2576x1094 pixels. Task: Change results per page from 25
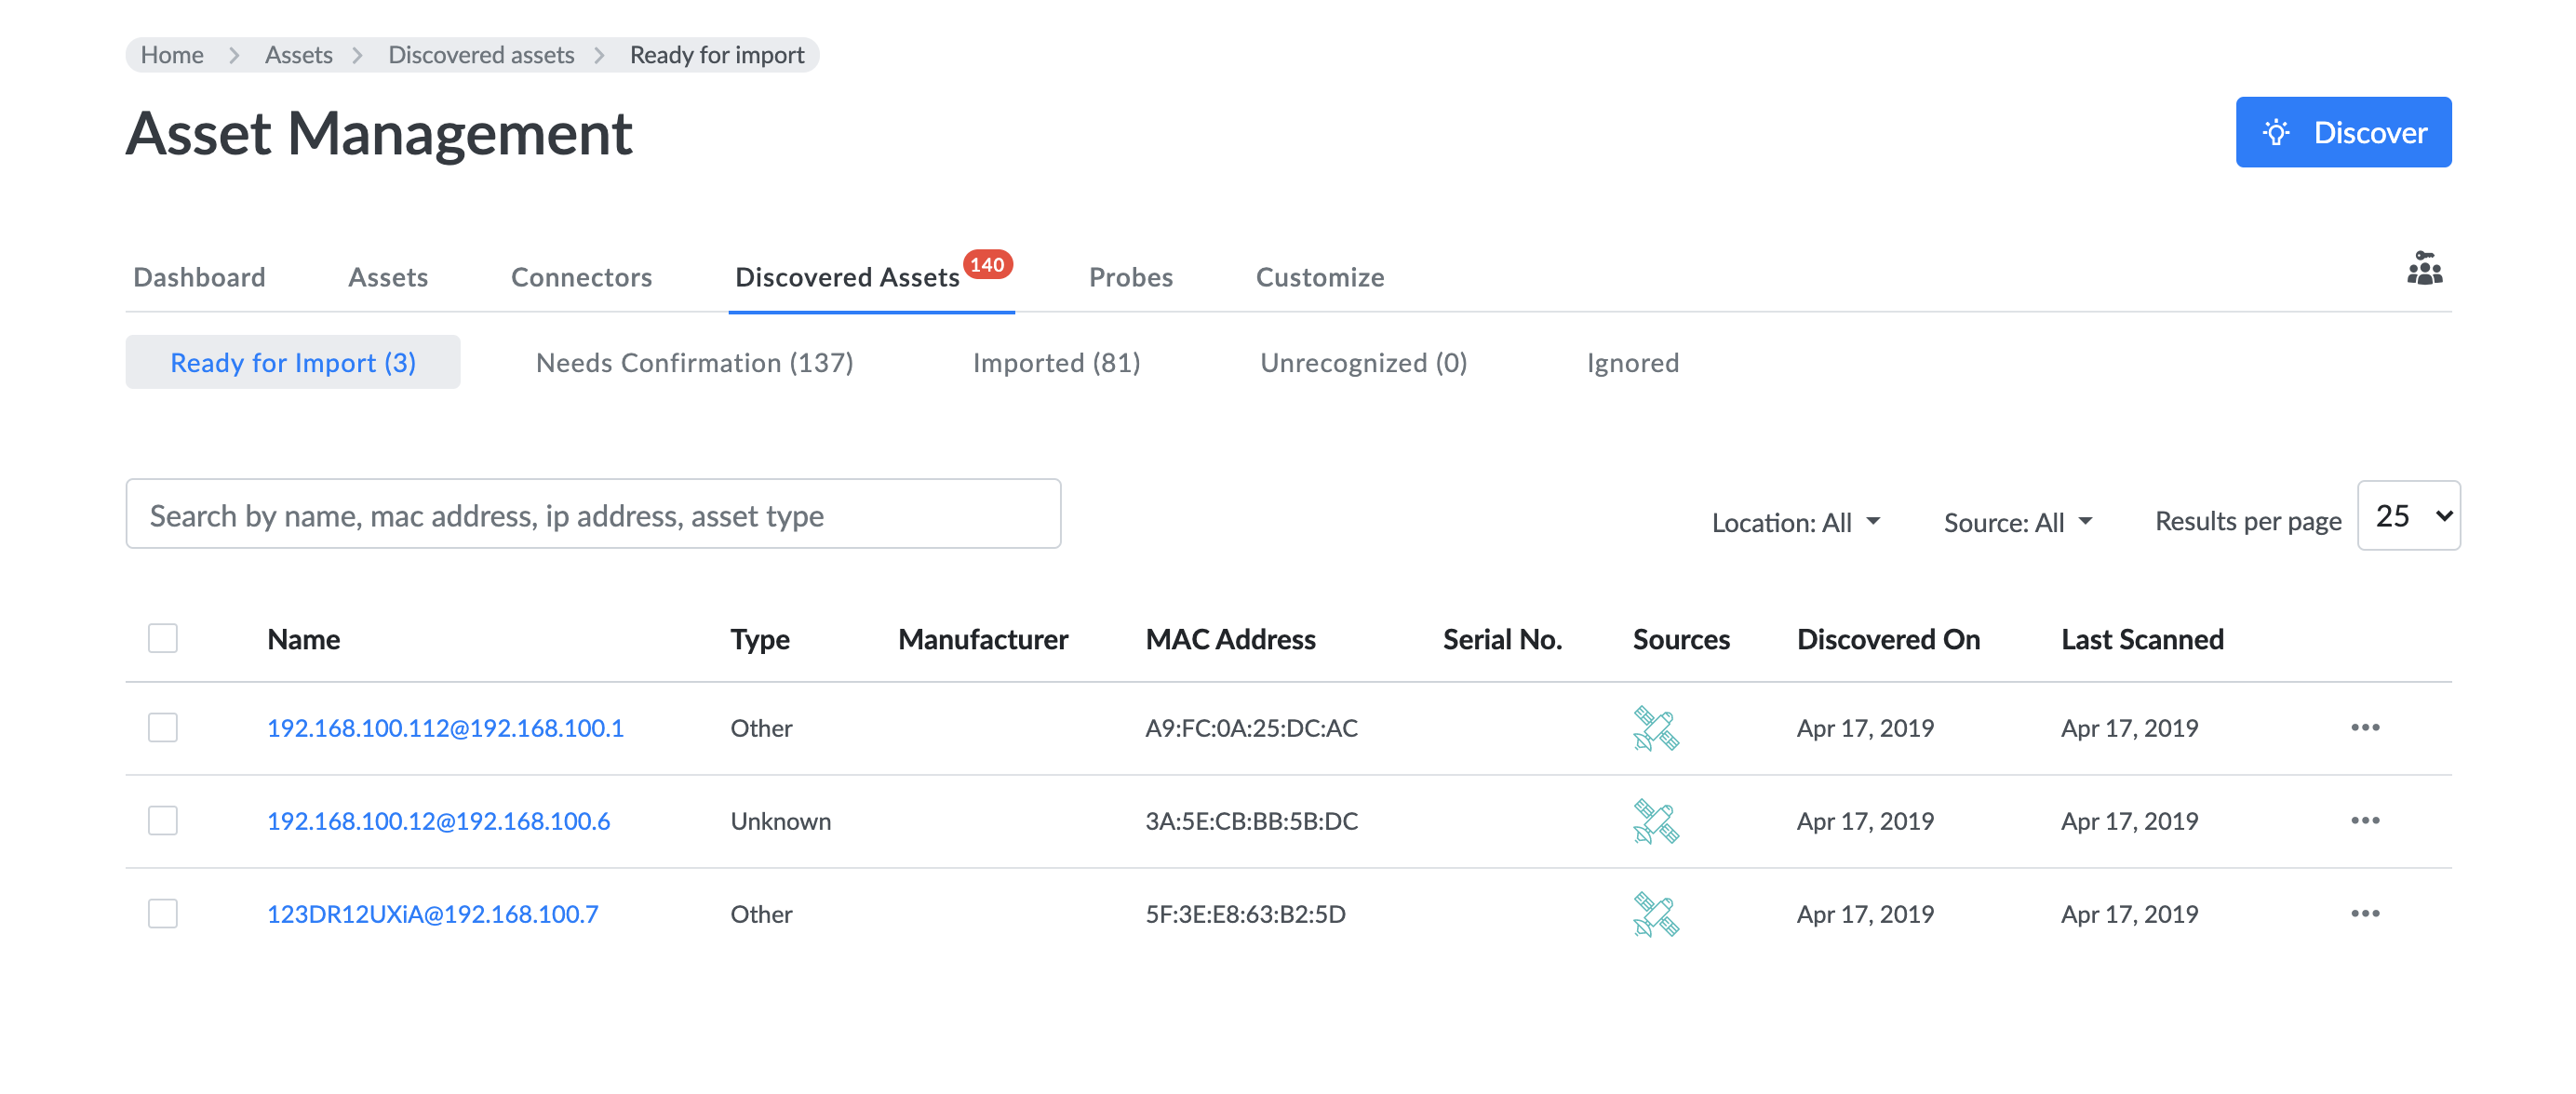2409,516
